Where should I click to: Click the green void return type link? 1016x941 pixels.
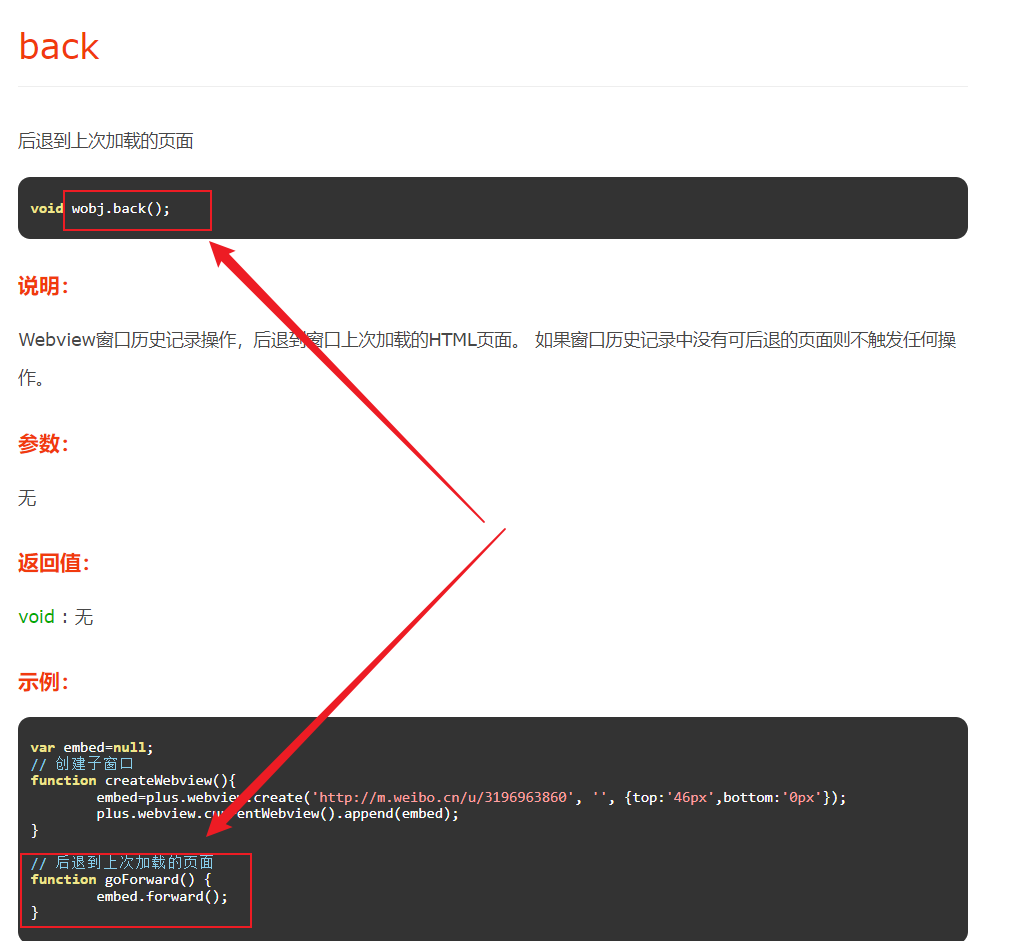point(36,617)
